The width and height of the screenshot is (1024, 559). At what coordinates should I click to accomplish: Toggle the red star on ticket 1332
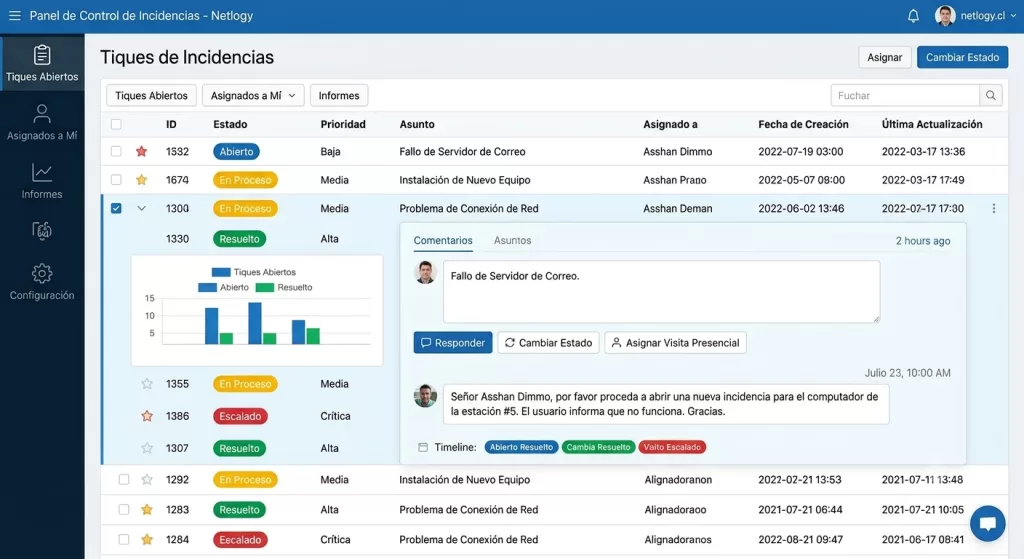click(141, 152)
